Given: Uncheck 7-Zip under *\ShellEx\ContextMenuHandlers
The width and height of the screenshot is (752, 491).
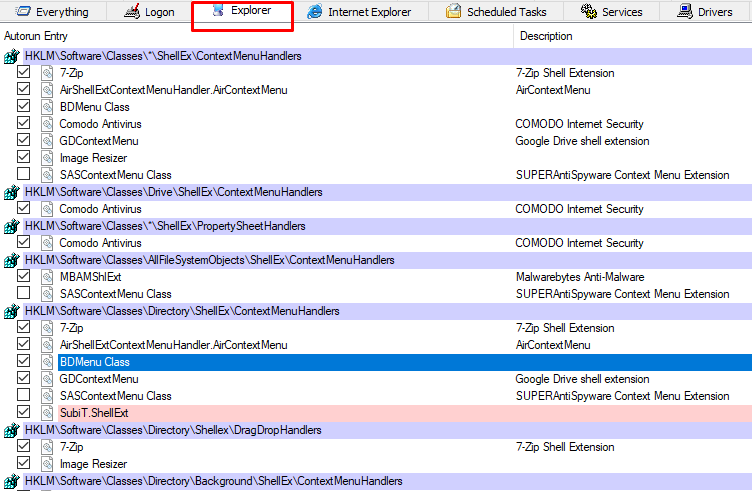Looking at the screenshot, I should 23,72.
